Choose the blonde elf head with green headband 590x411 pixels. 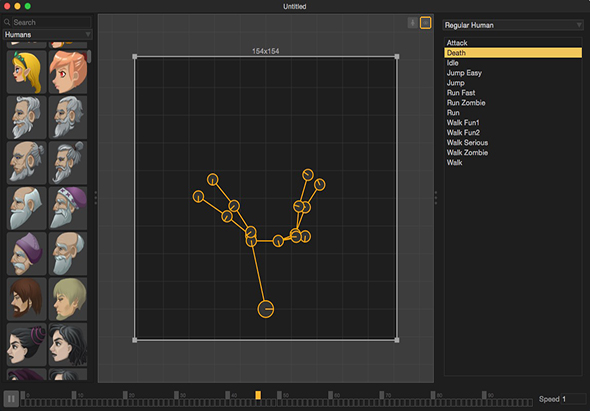click(26, 72)
